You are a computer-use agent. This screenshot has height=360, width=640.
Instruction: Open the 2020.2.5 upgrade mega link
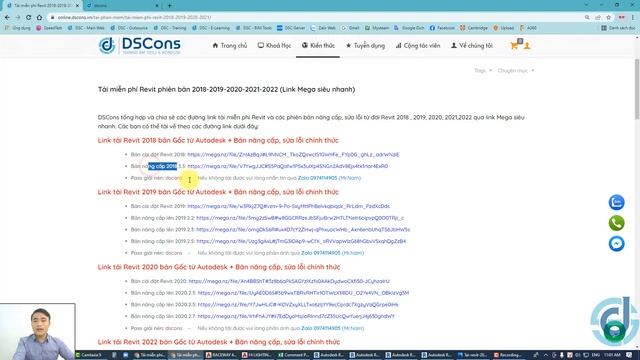(298, 304)
